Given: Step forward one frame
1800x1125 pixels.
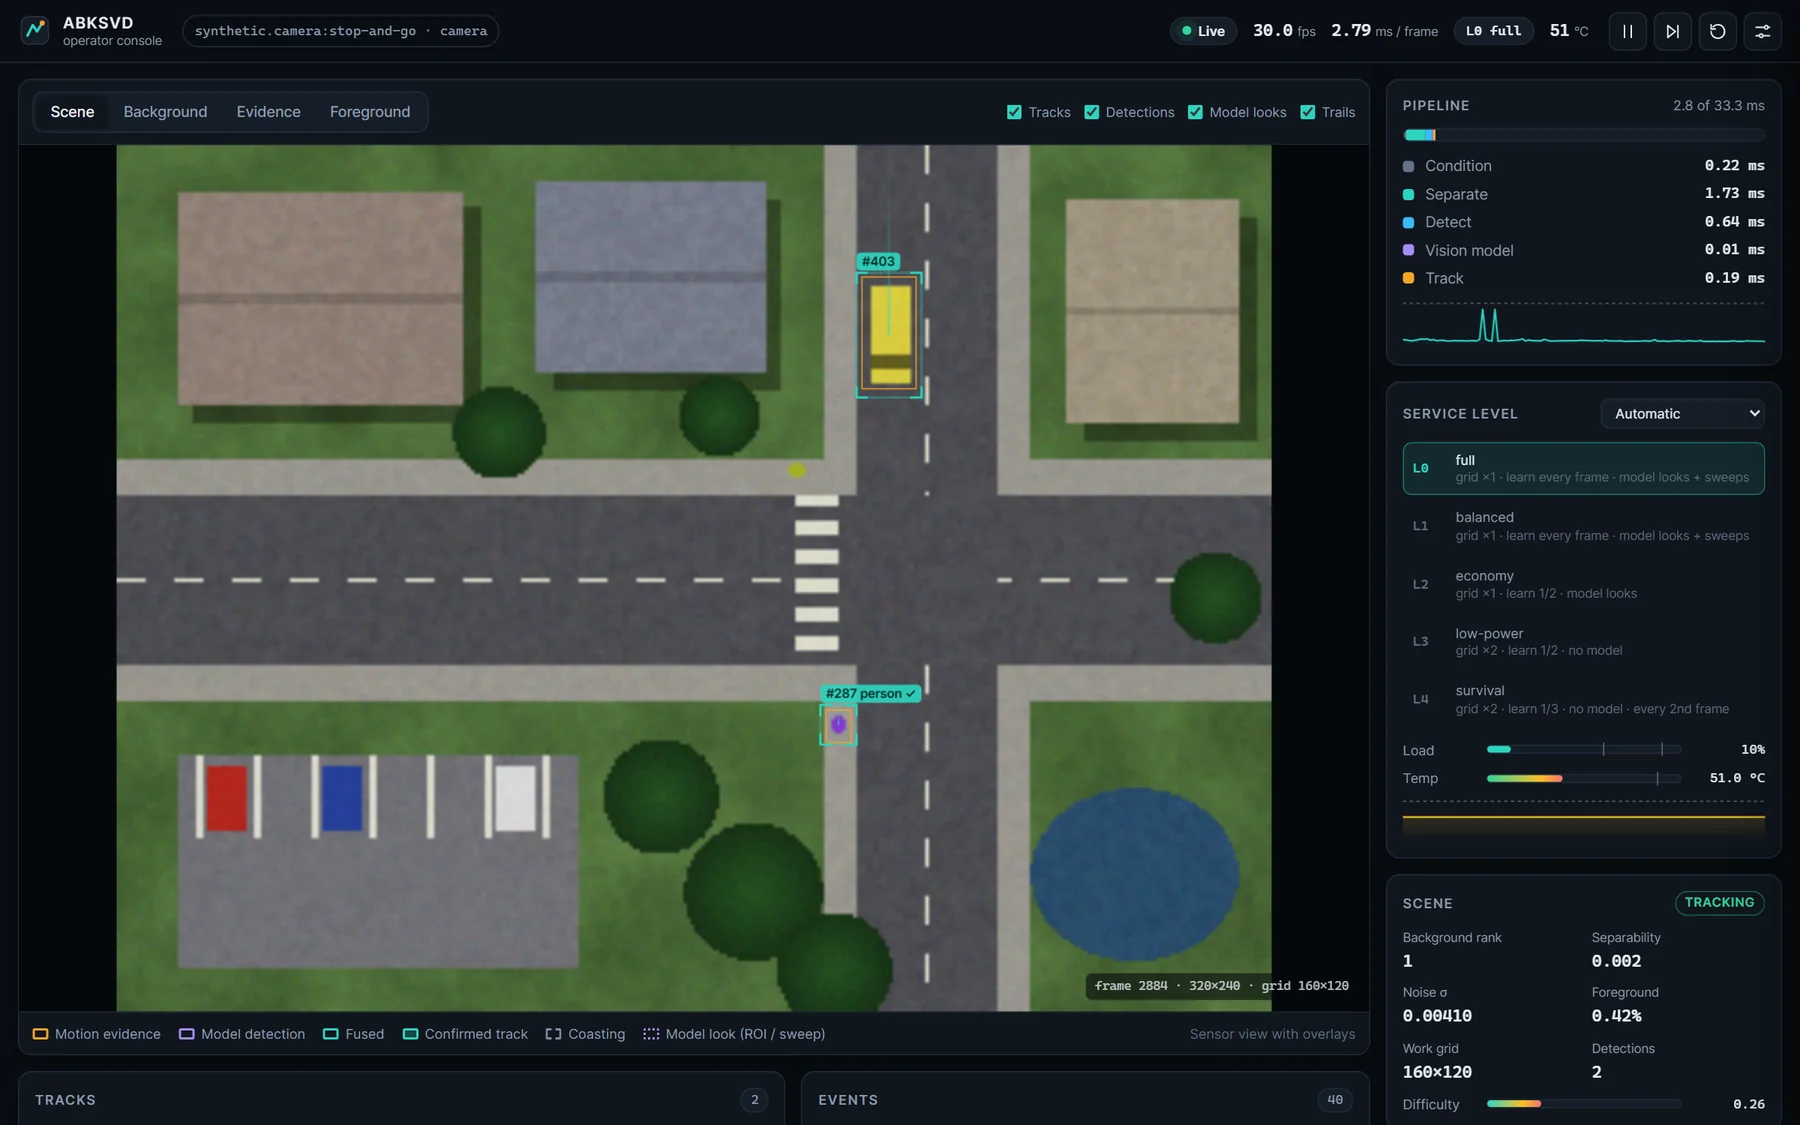Looking at the screenshot, I should pos(1672,31).
